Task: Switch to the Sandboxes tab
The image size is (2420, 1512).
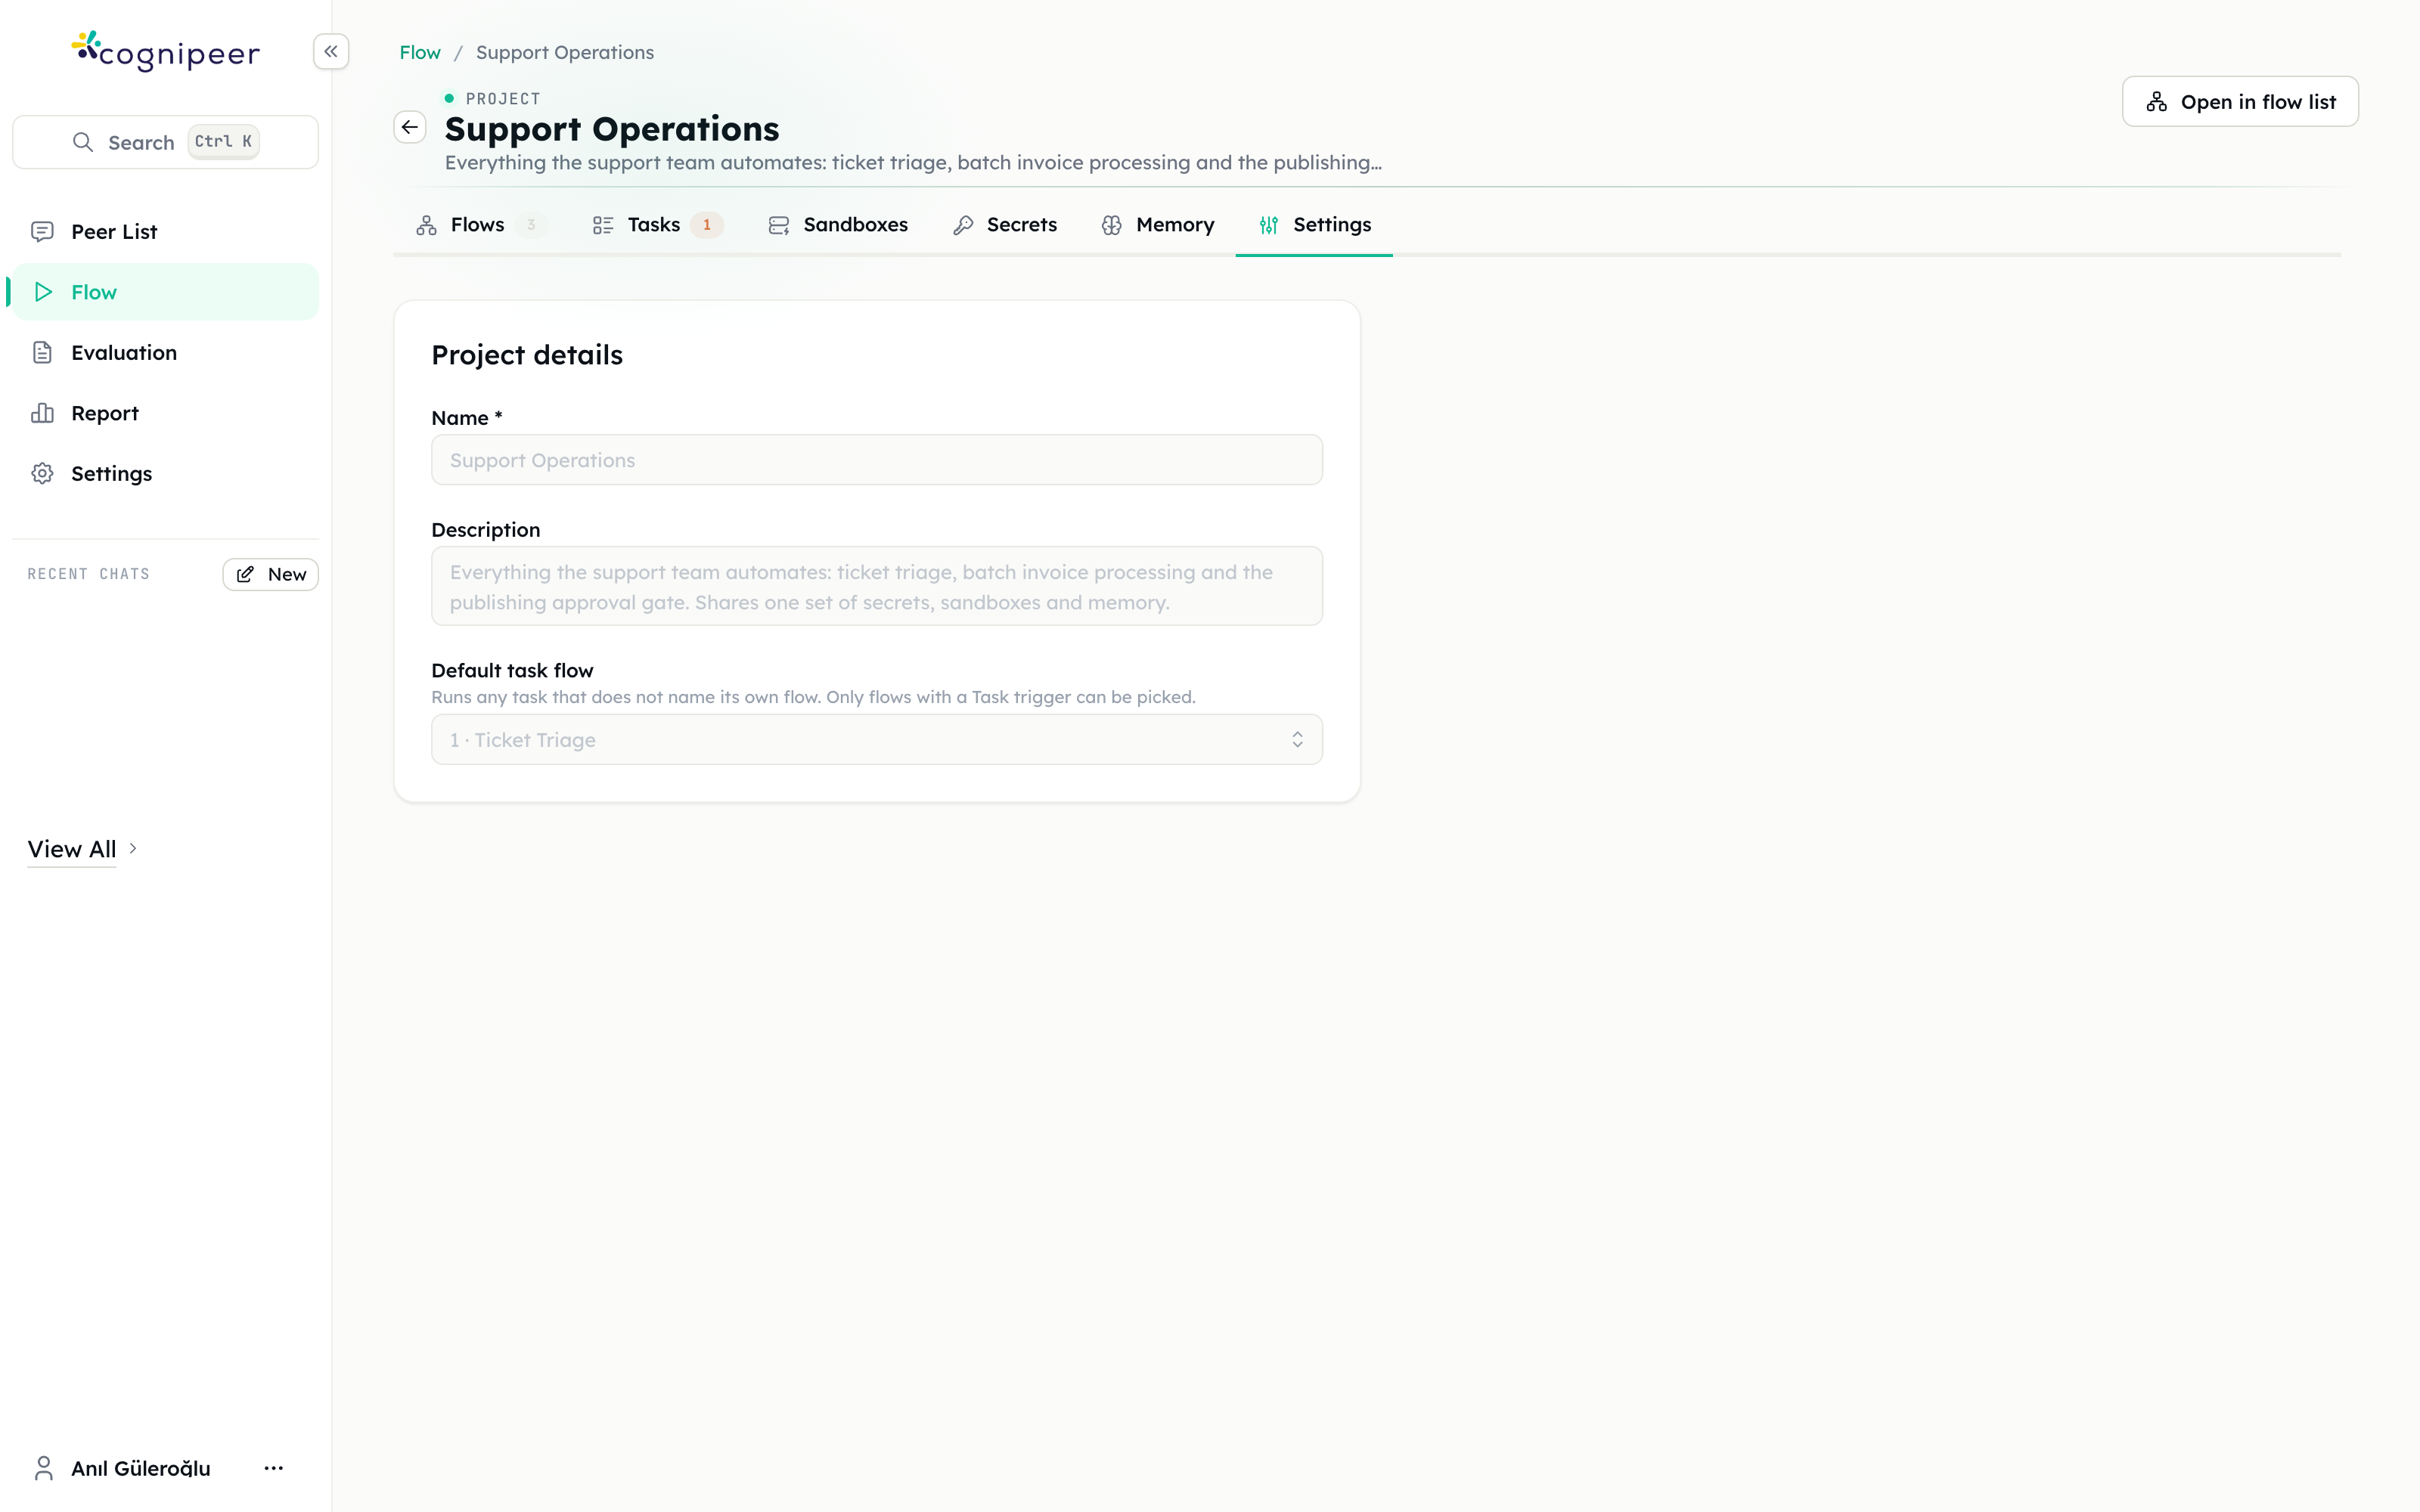Action: click(838, 225)
